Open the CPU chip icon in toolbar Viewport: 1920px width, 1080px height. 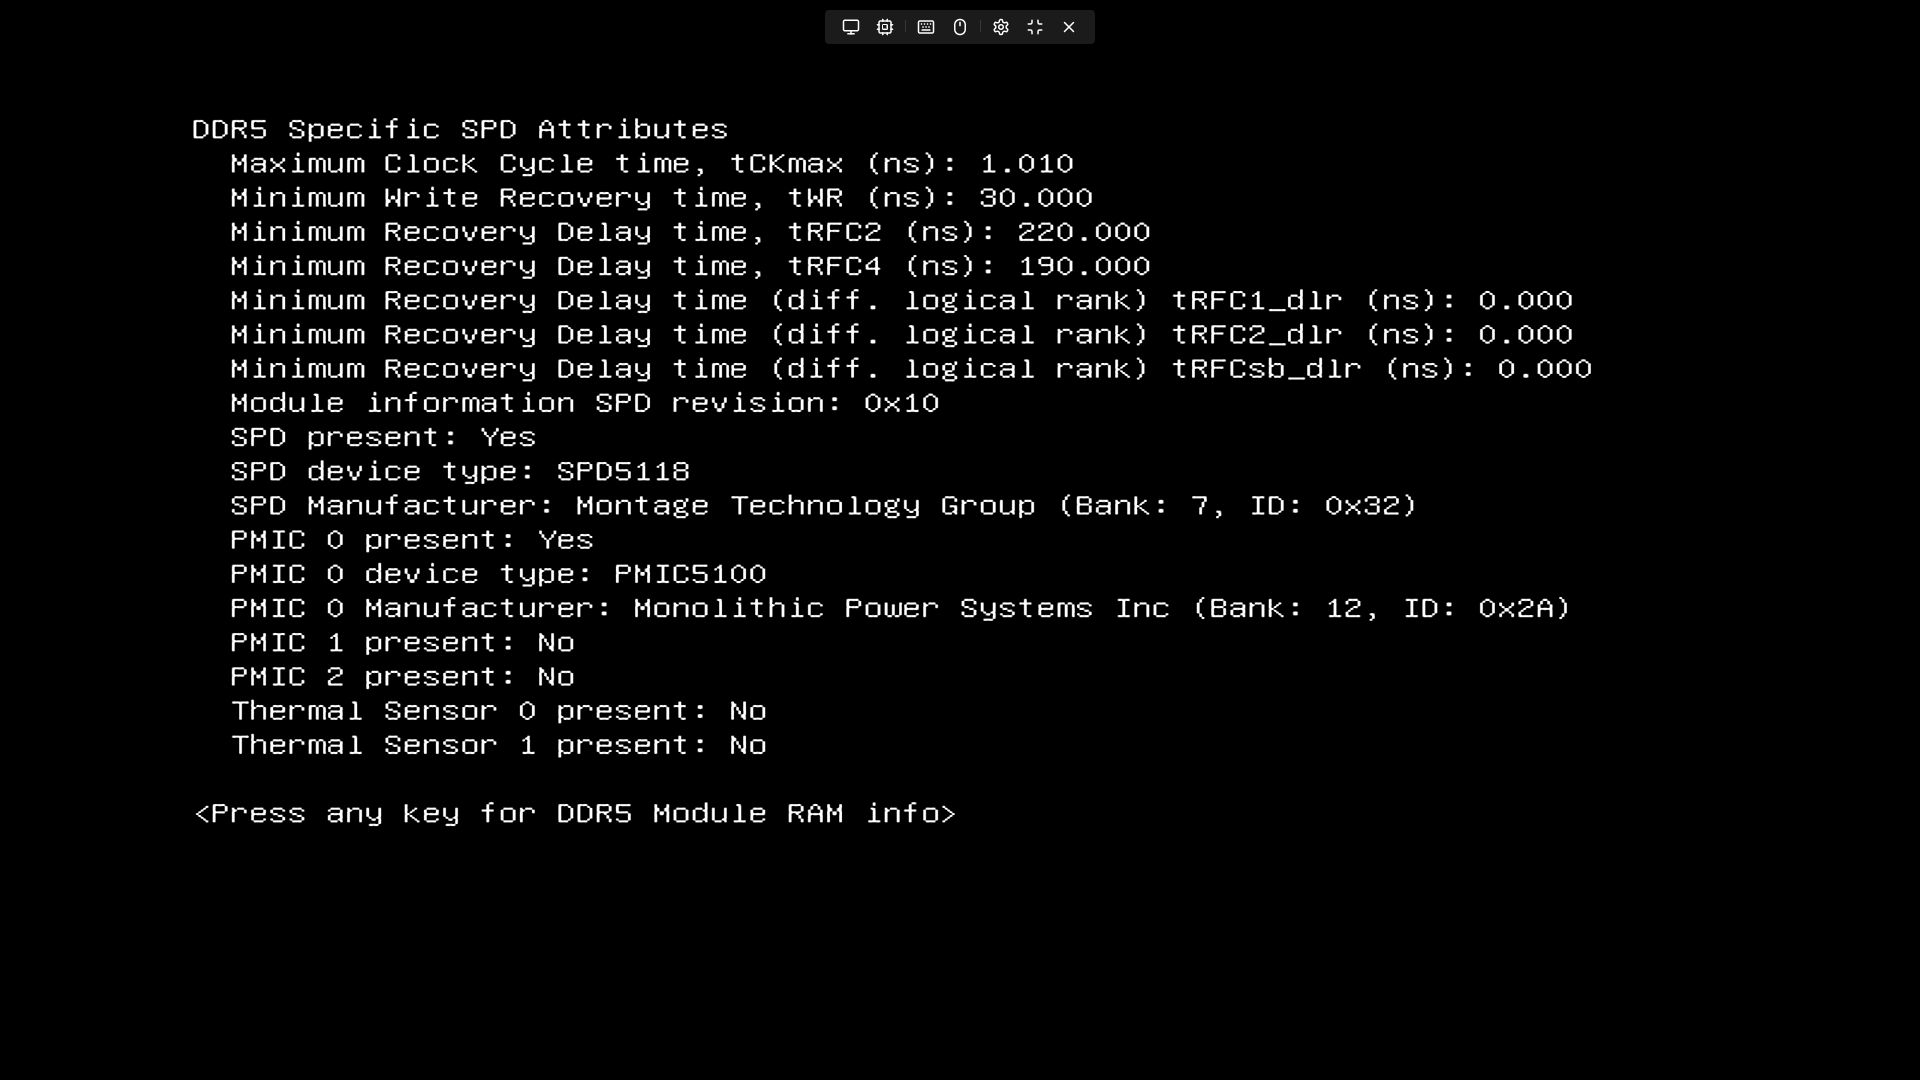pyautogui.click(x=885, y=27)
